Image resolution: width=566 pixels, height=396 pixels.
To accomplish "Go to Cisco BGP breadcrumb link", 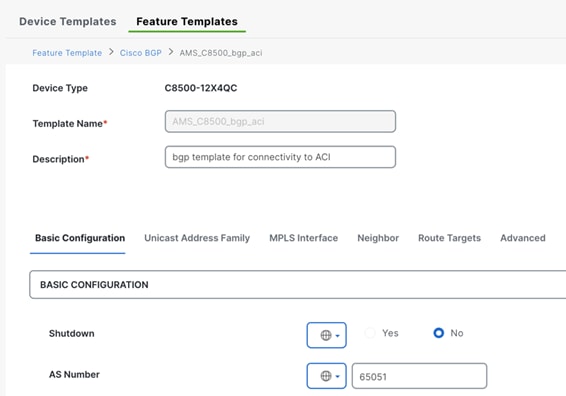I will (140, 53).
